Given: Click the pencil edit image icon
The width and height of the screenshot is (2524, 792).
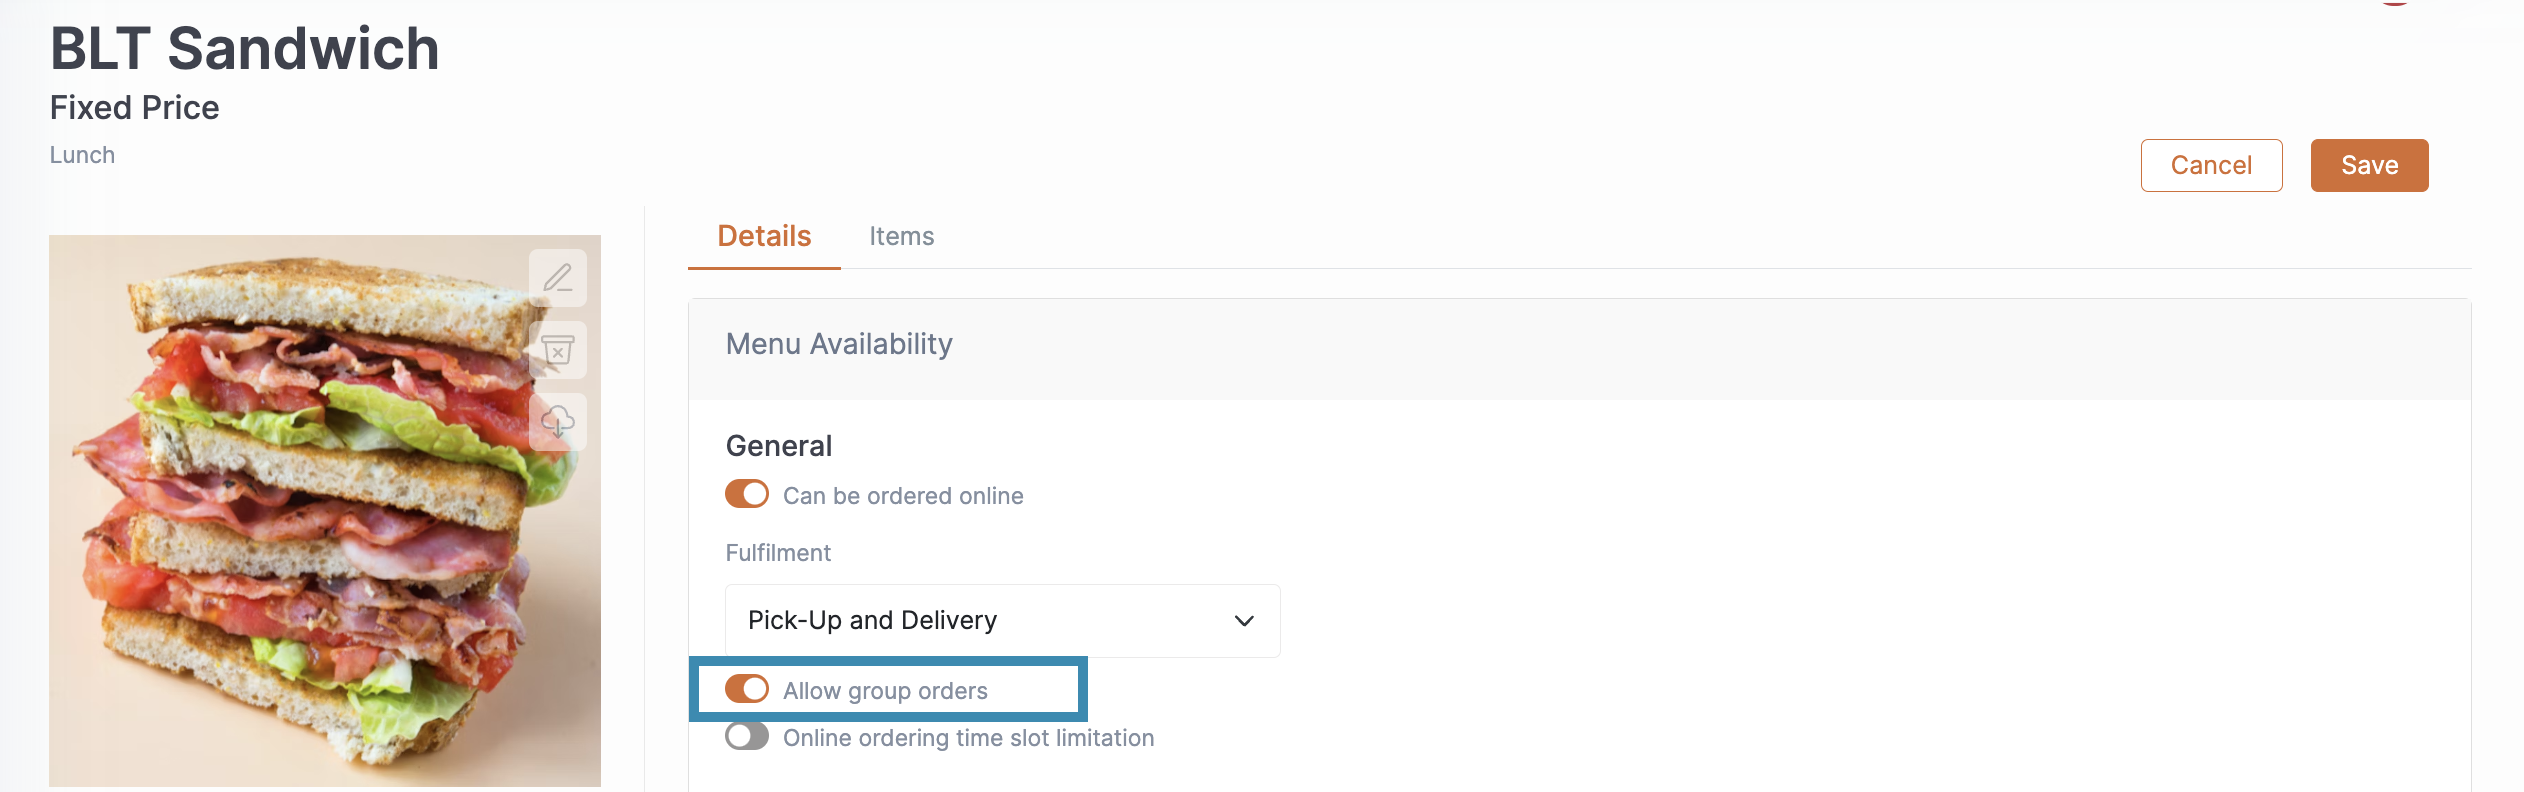Looking at the screenshot, I should [x=558, y=278].
